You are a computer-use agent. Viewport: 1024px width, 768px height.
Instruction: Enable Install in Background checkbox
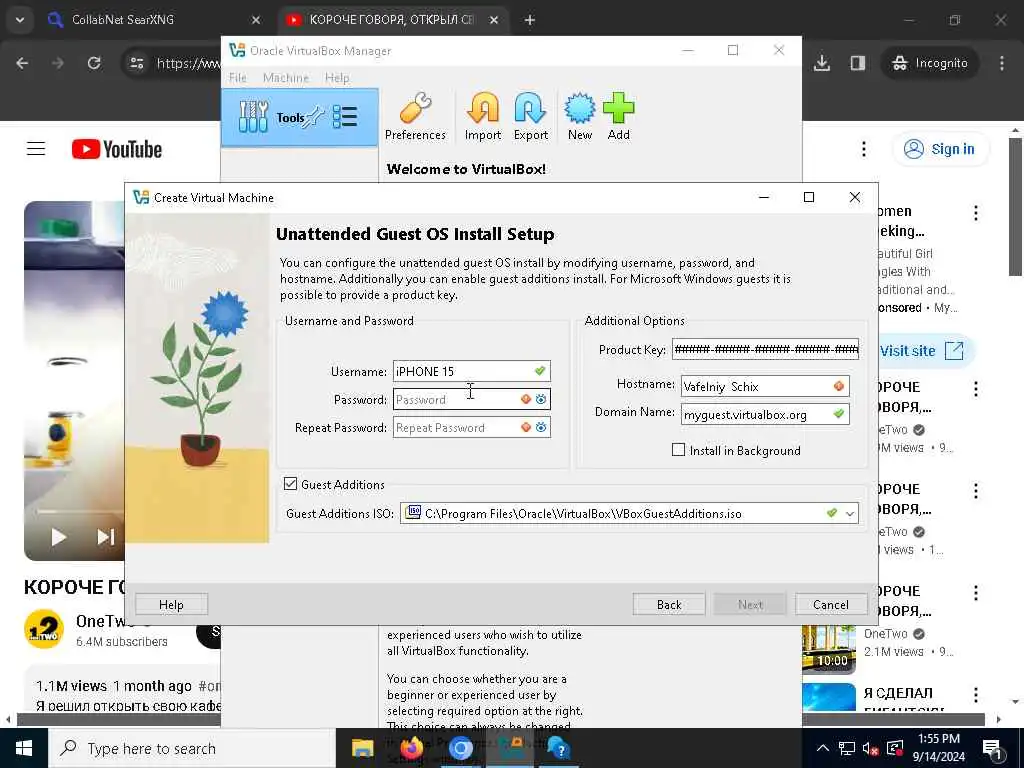click(679, 450)
